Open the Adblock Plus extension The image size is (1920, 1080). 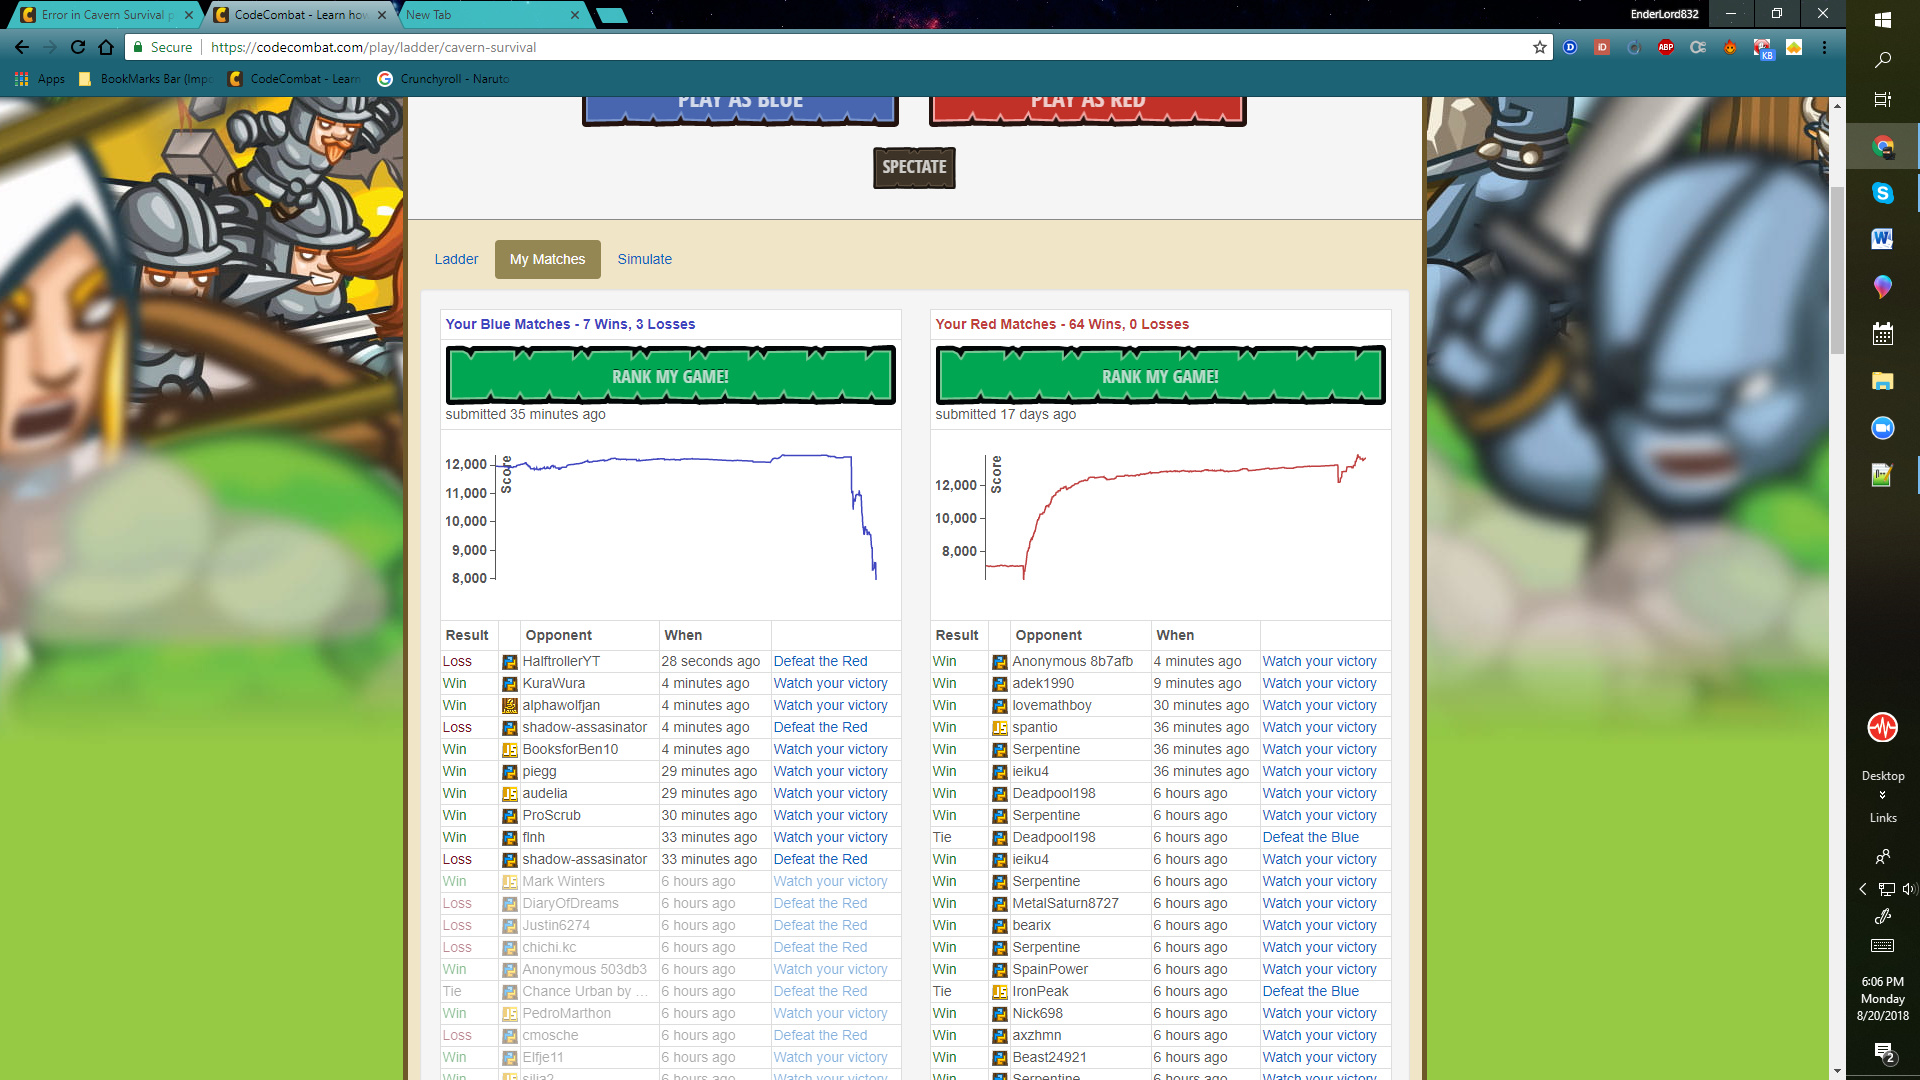1666,47
